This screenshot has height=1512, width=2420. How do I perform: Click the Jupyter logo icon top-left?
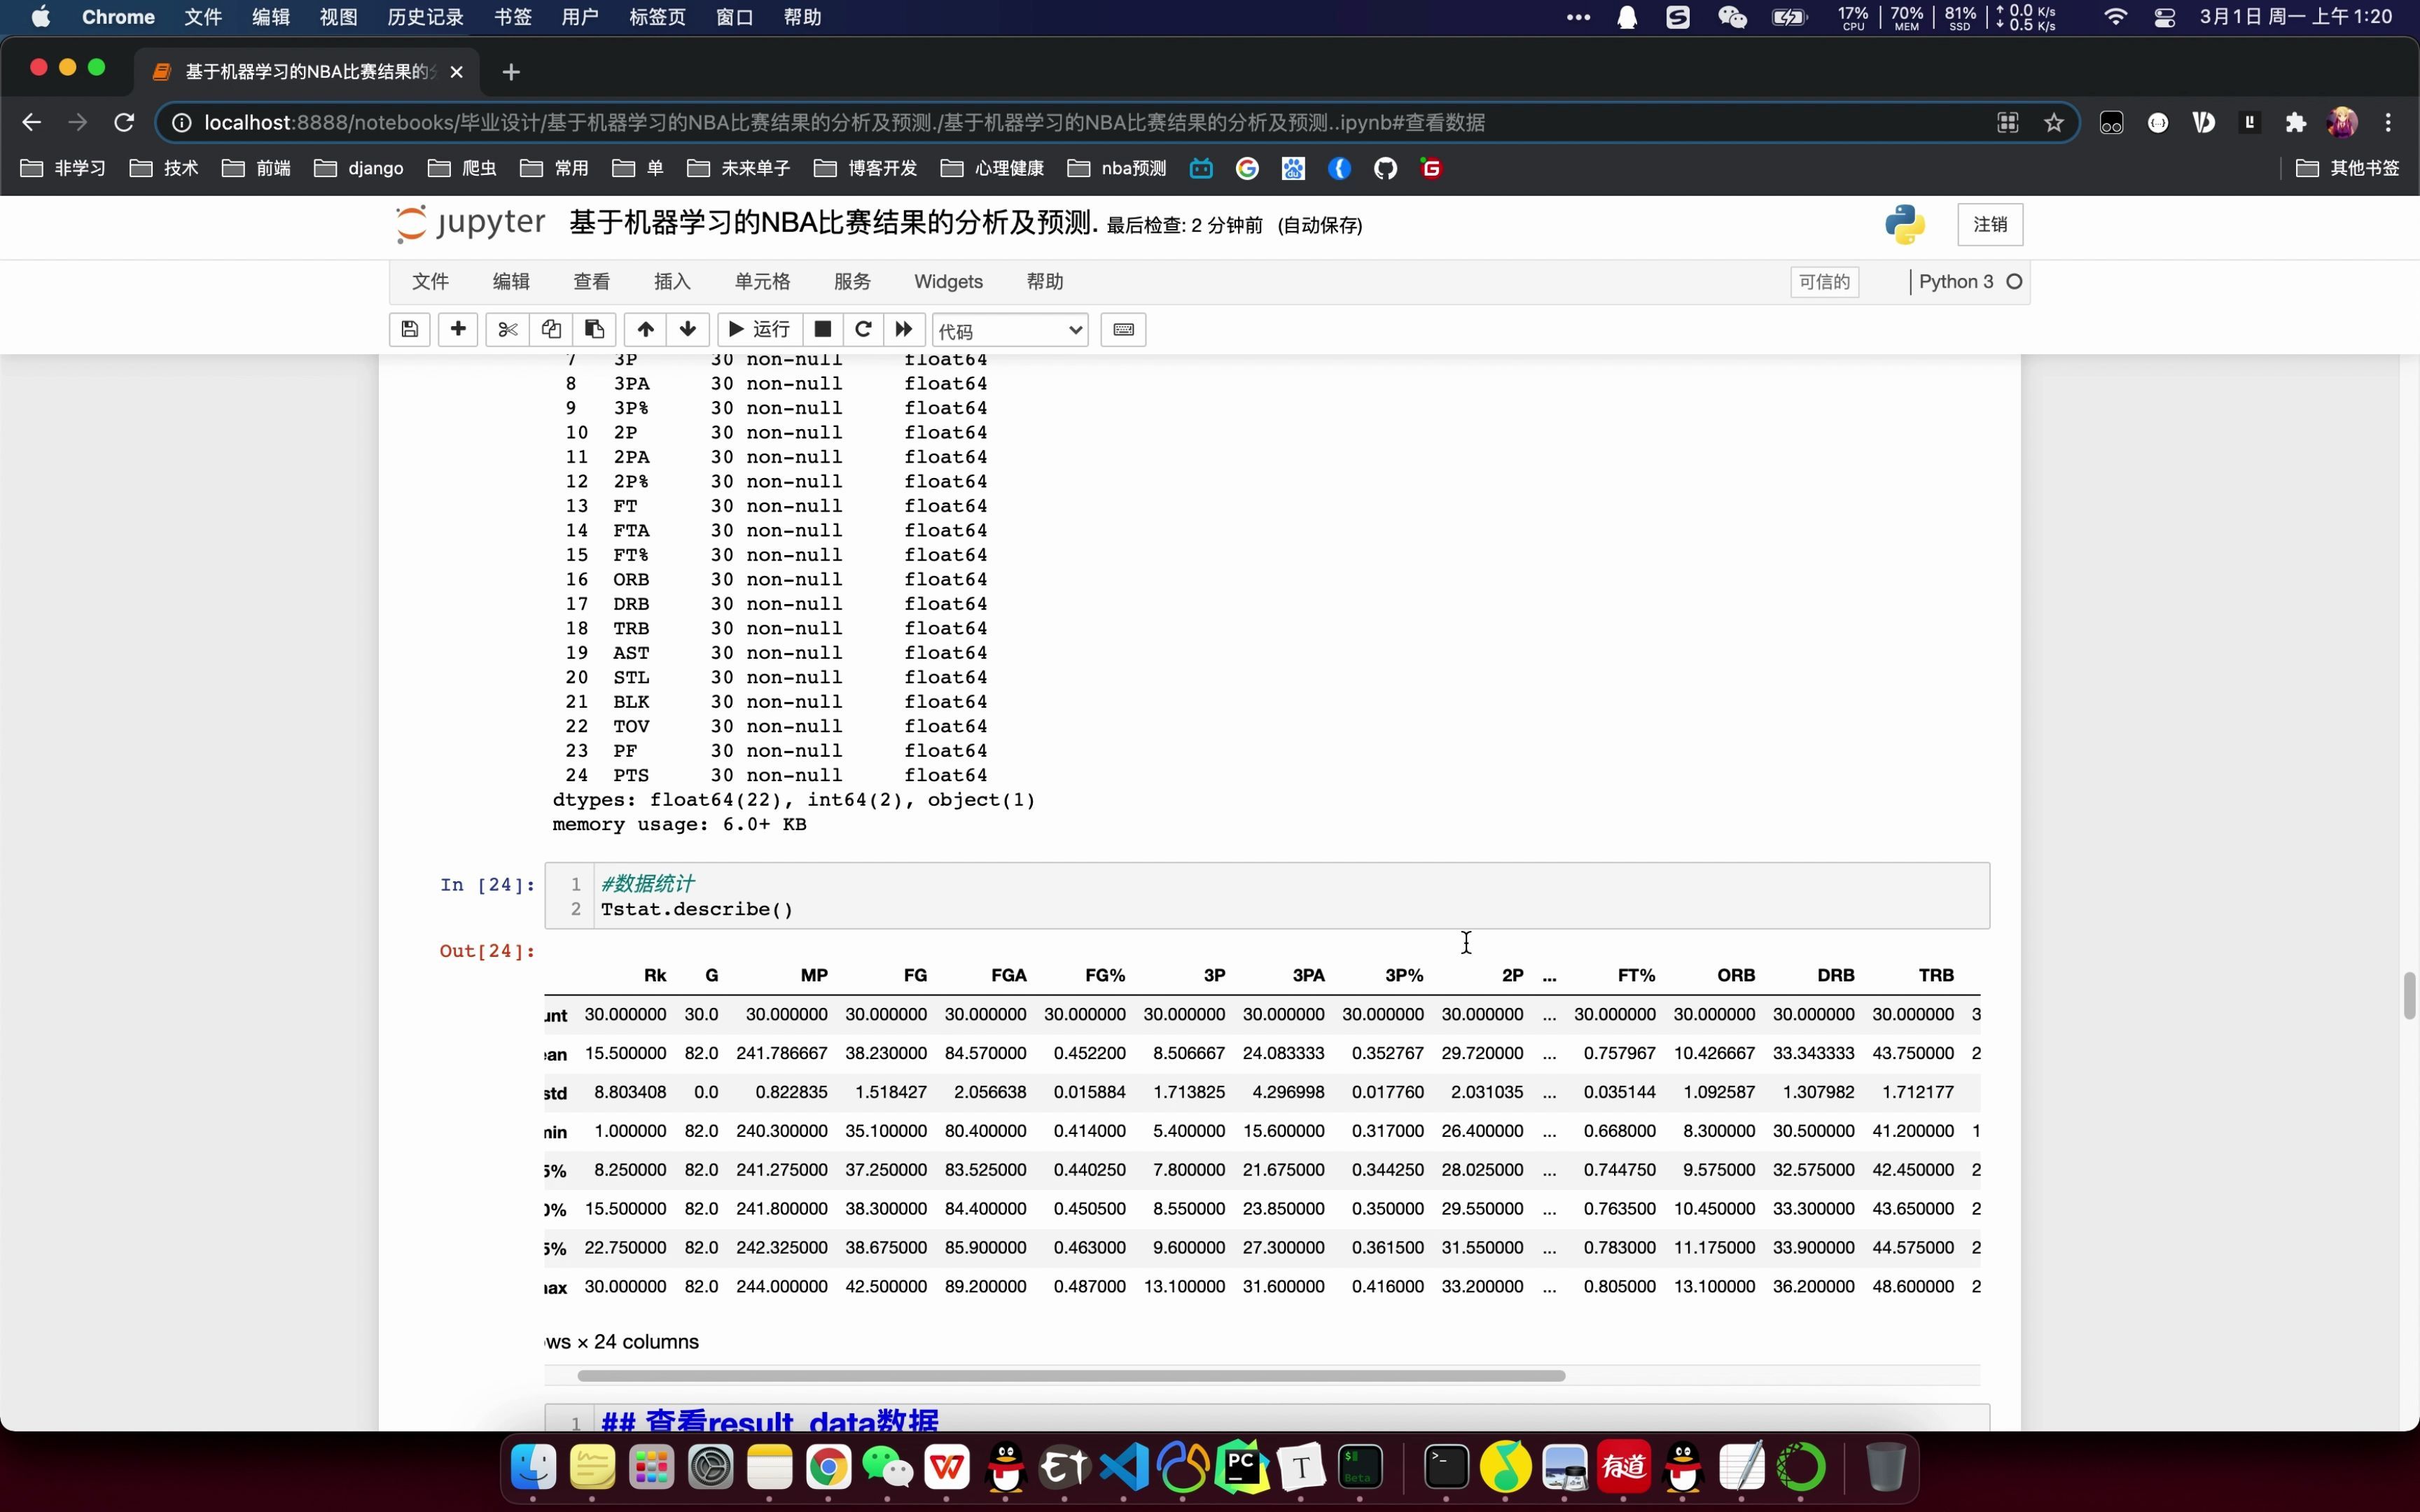pyautogui.click(x=410, y=223)
